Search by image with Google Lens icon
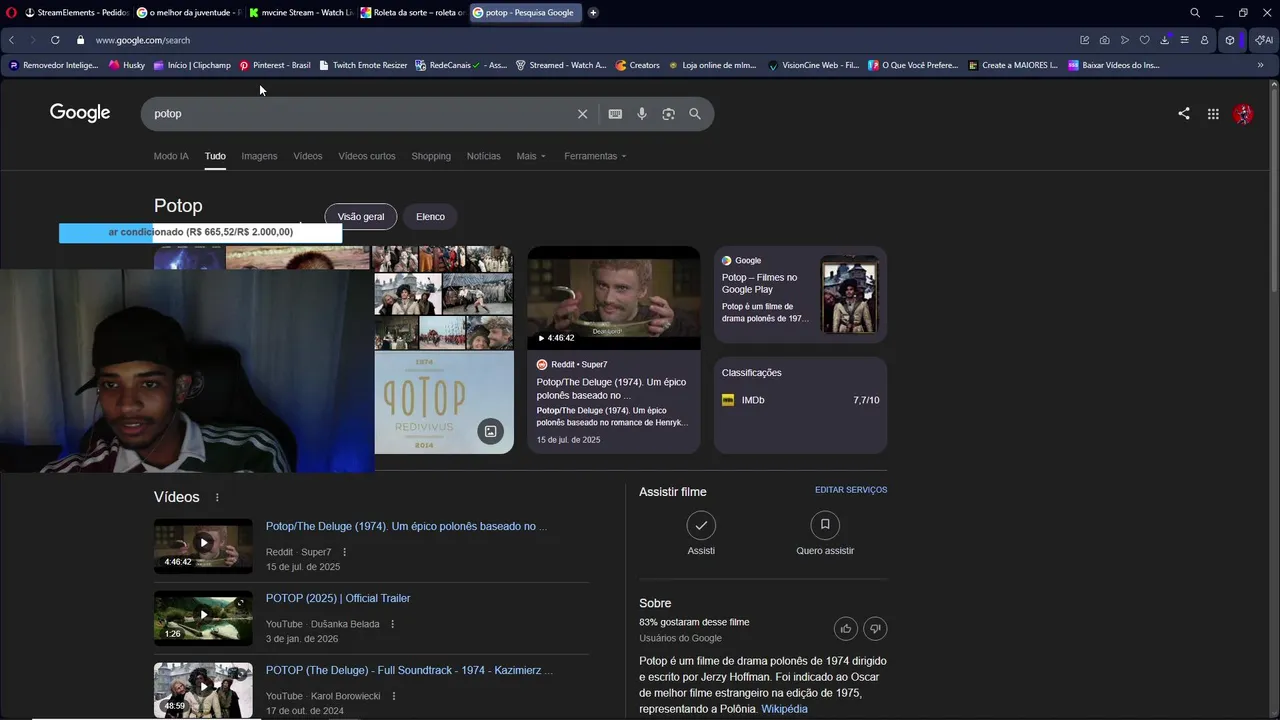Viewport: 1280px width, 720px height. (668, 114)
